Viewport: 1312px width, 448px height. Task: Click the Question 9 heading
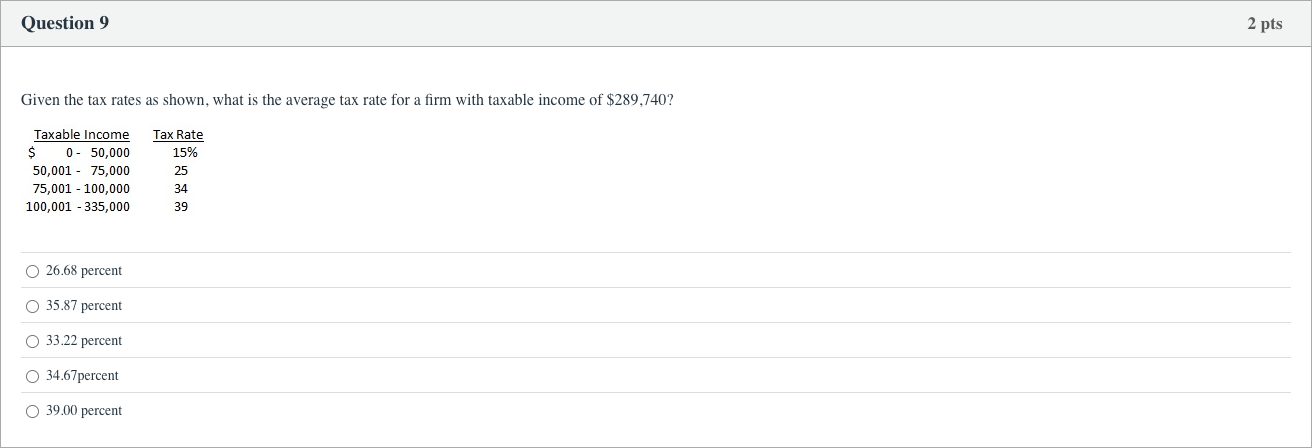click(x=65, y=23)
